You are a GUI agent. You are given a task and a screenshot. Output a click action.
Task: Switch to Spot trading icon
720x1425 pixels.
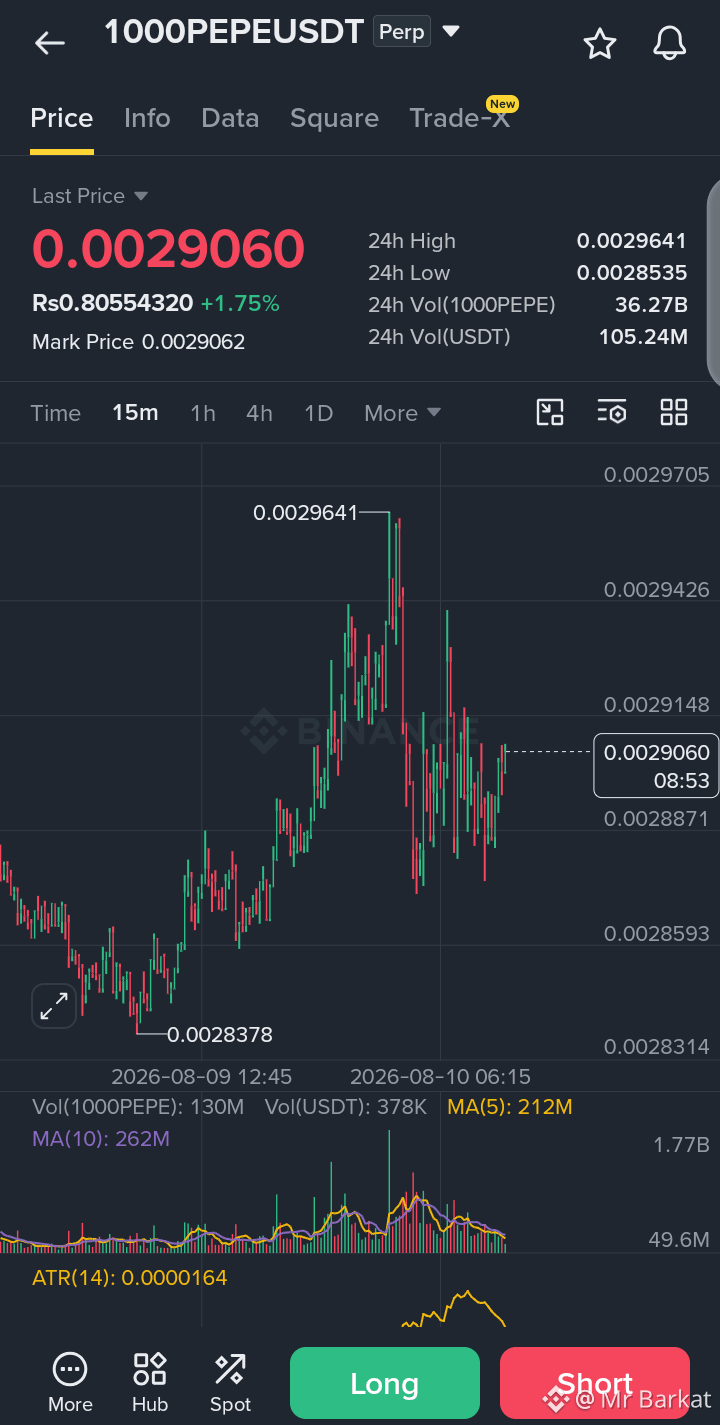(x=230, y=1383)
